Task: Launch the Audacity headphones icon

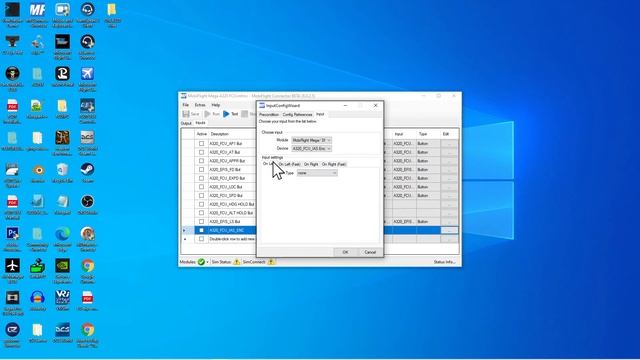Action: click(37, 298)
